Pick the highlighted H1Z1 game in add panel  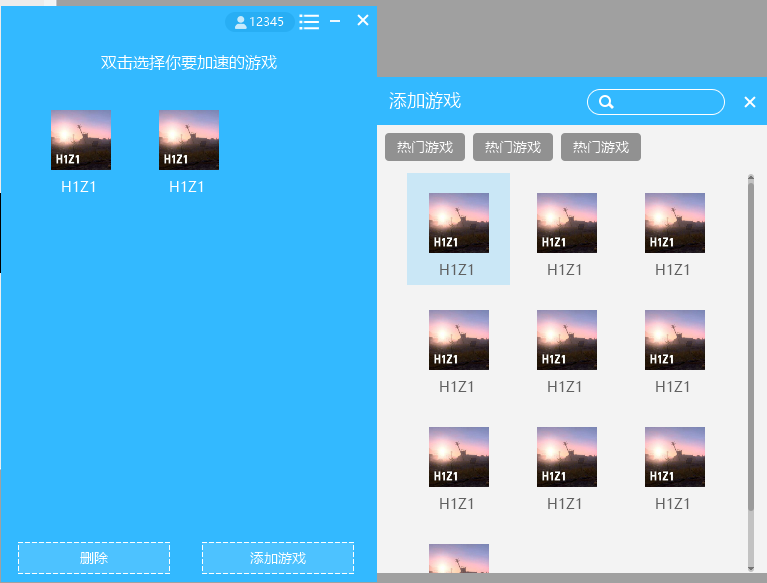click(458, 229)
